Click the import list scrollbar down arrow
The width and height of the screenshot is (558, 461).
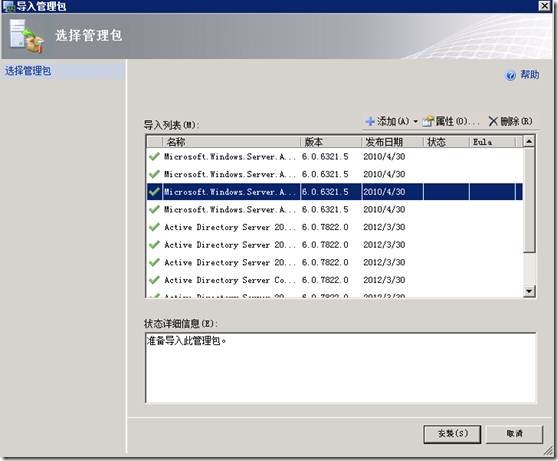pos(529,291)
